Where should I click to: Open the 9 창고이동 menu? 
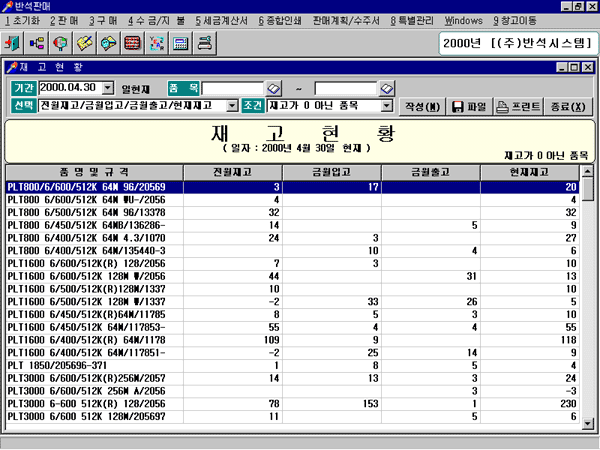(x=515, y=21)
